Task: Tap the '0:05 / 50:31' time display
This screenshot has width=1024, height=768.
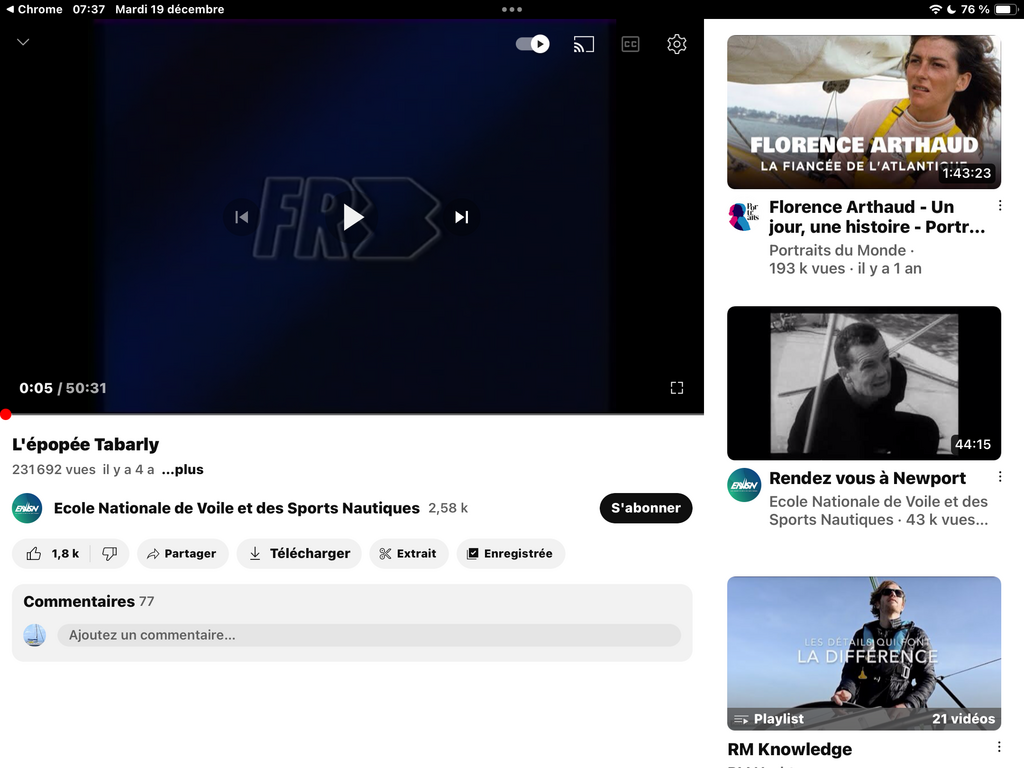Action: (x=63, y=388)
